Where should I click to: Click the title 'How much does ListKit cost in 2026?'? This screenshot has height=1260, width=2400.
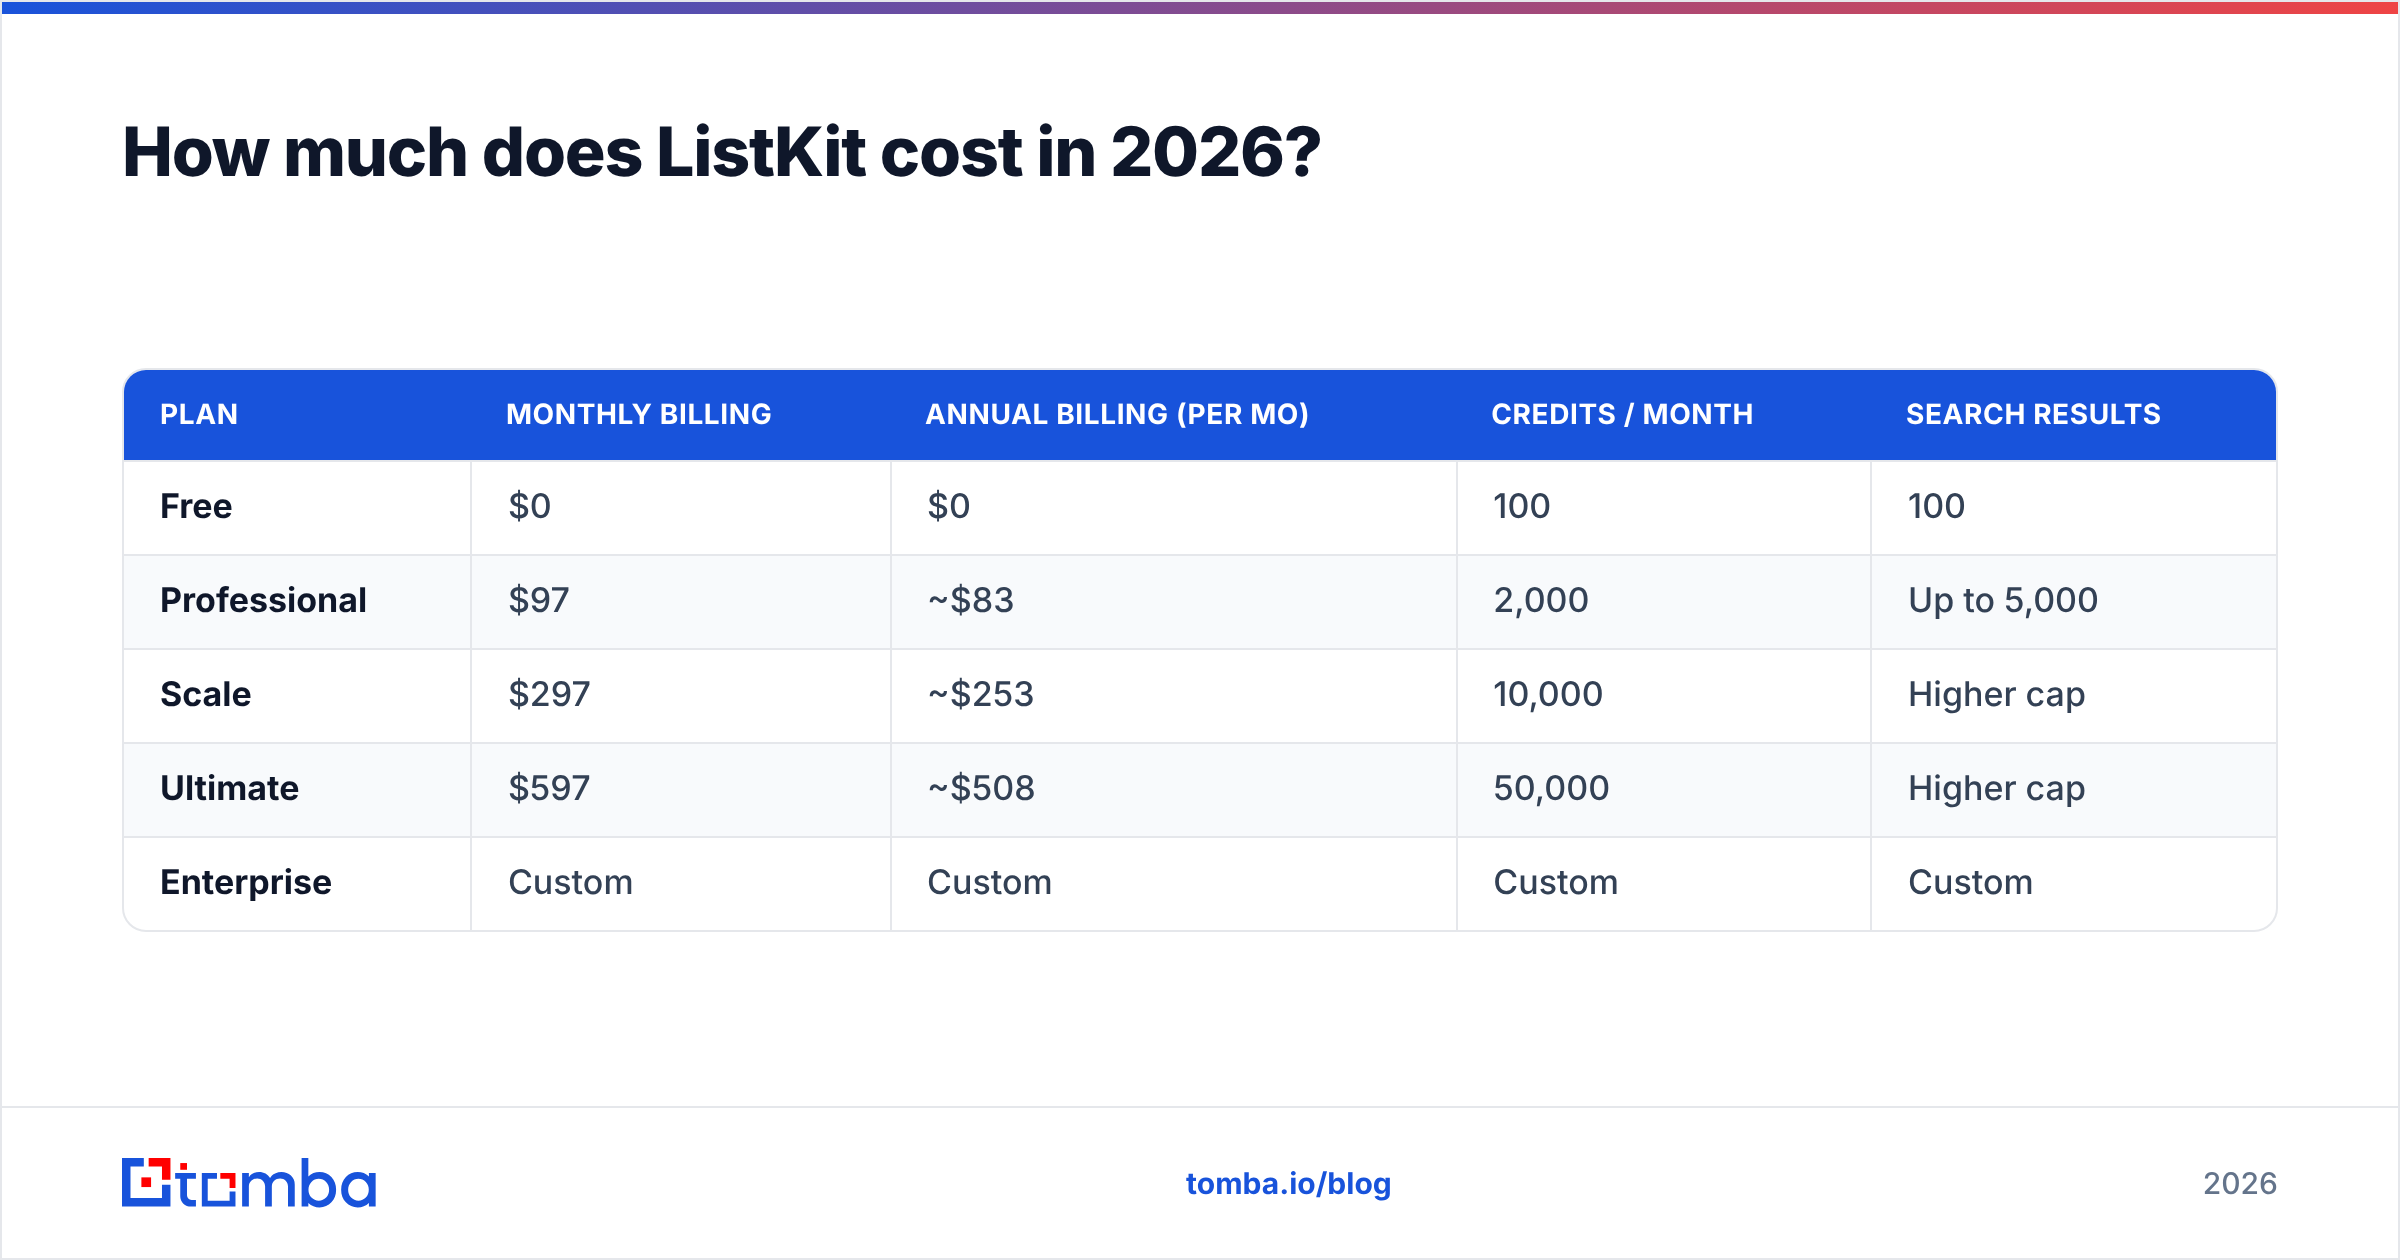[x=721, y=153]
